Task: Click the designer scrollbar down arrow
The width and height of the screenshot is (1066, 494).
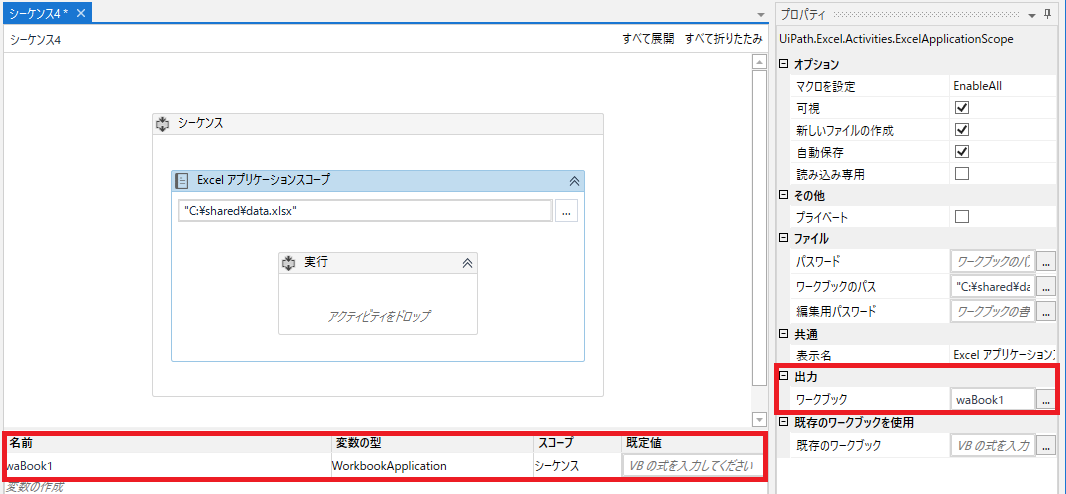Action: (759, 419)
